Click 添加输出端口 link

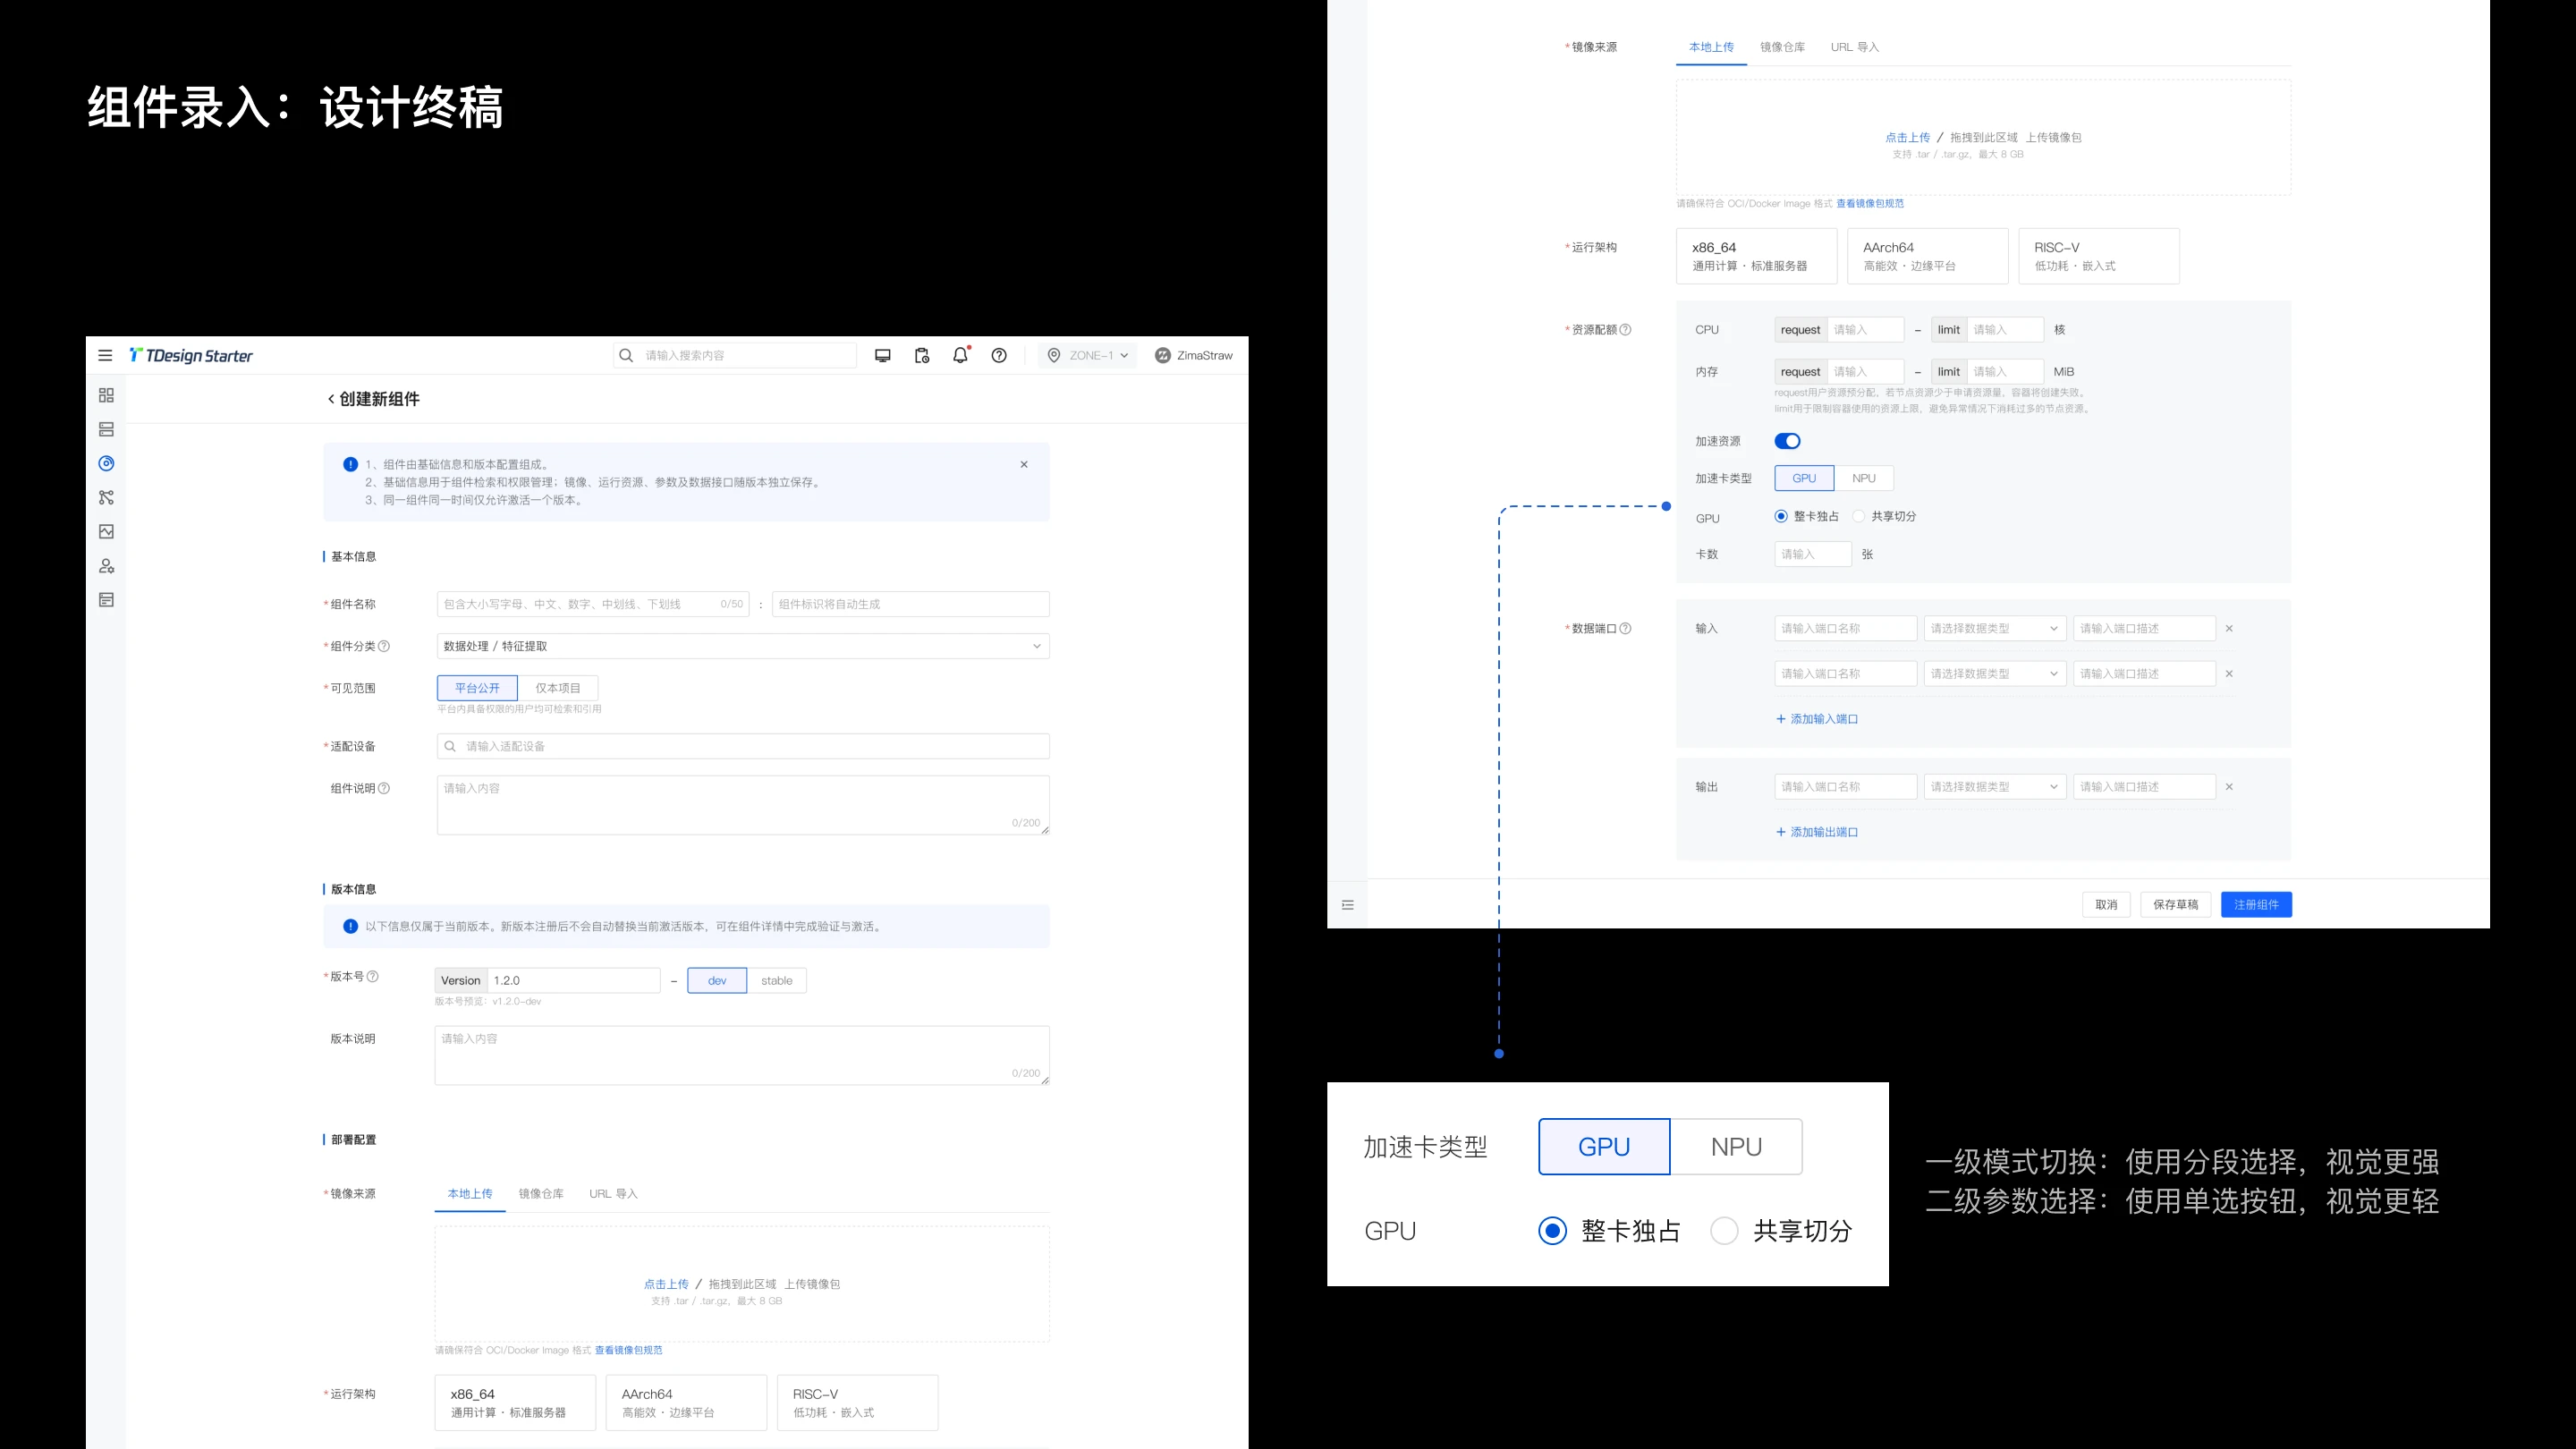point(1816,832)
